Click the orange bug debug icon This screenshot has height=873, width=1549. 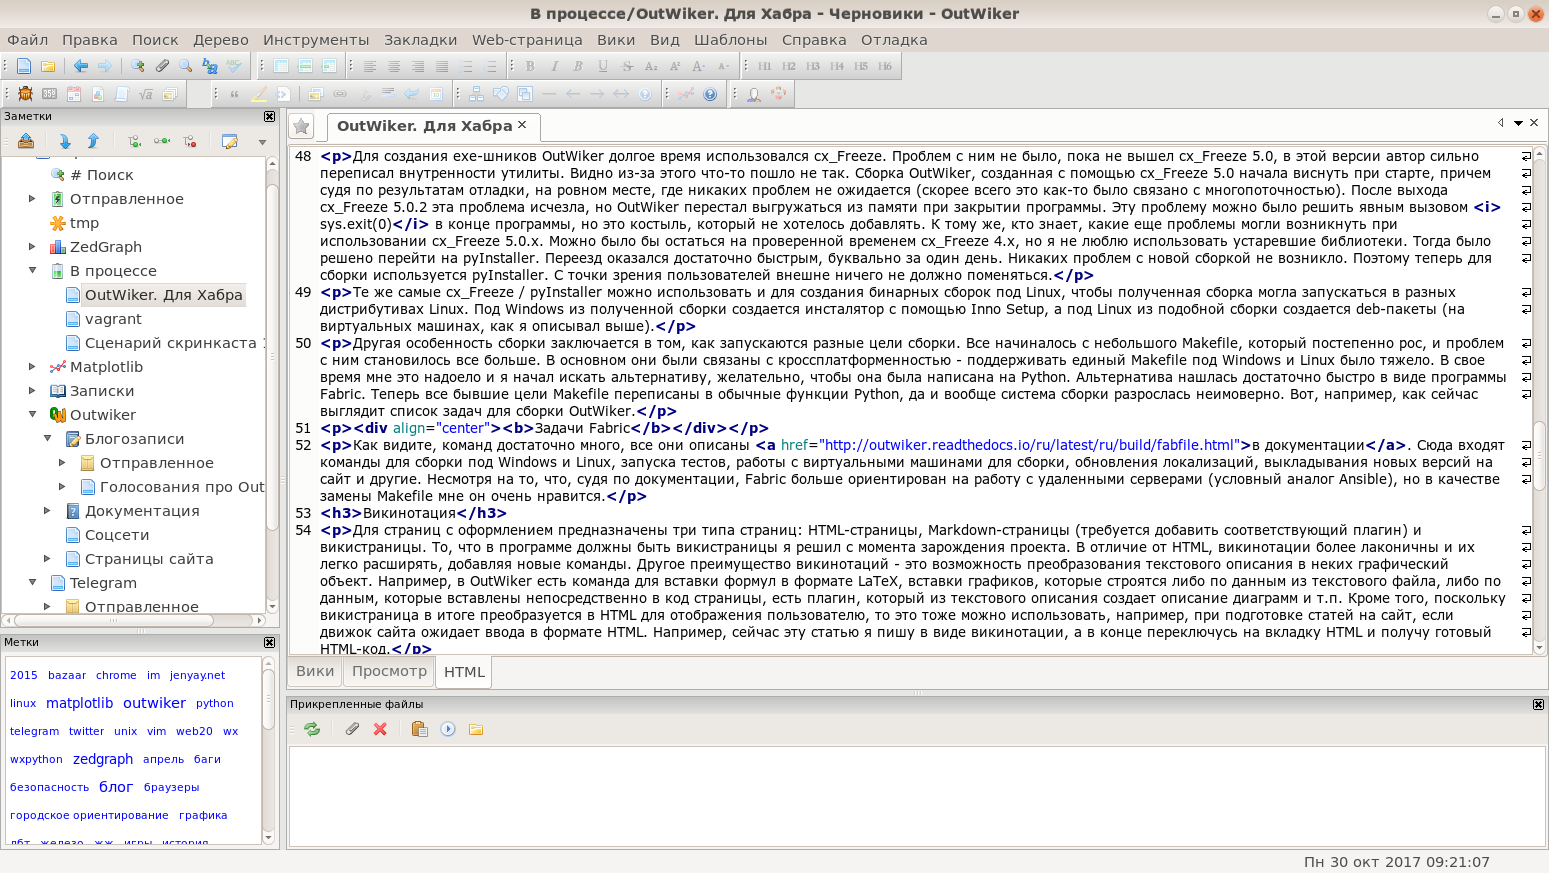25,94
